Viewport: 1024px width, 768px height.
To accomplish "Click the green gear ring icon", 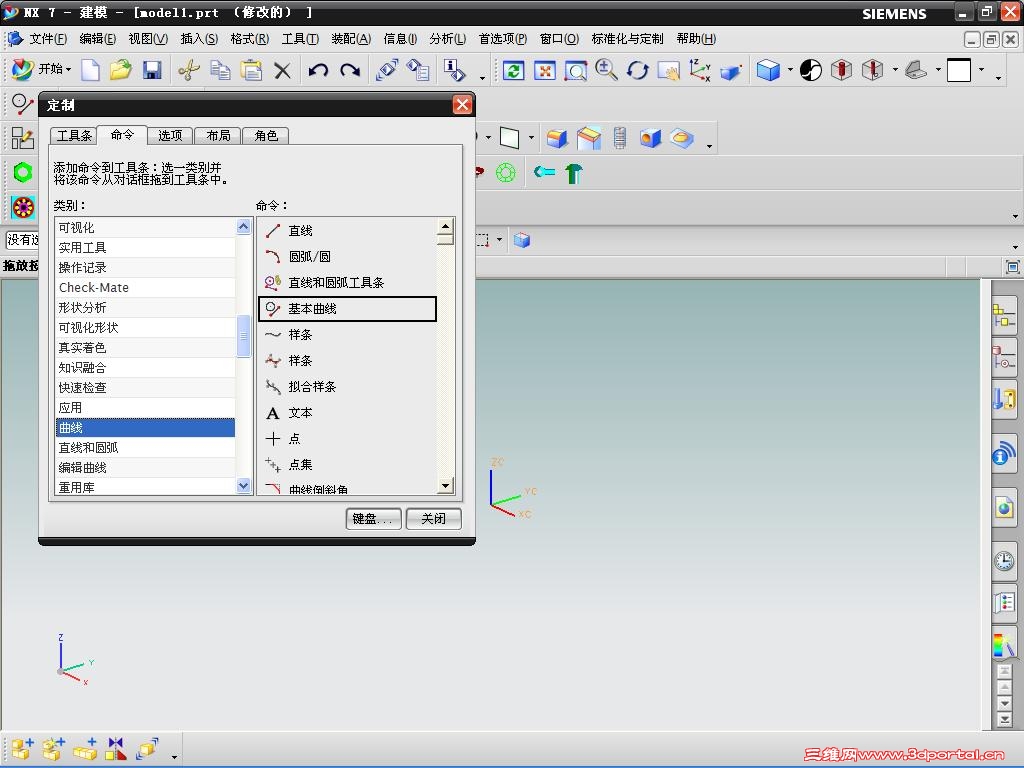I will point(506,173).
